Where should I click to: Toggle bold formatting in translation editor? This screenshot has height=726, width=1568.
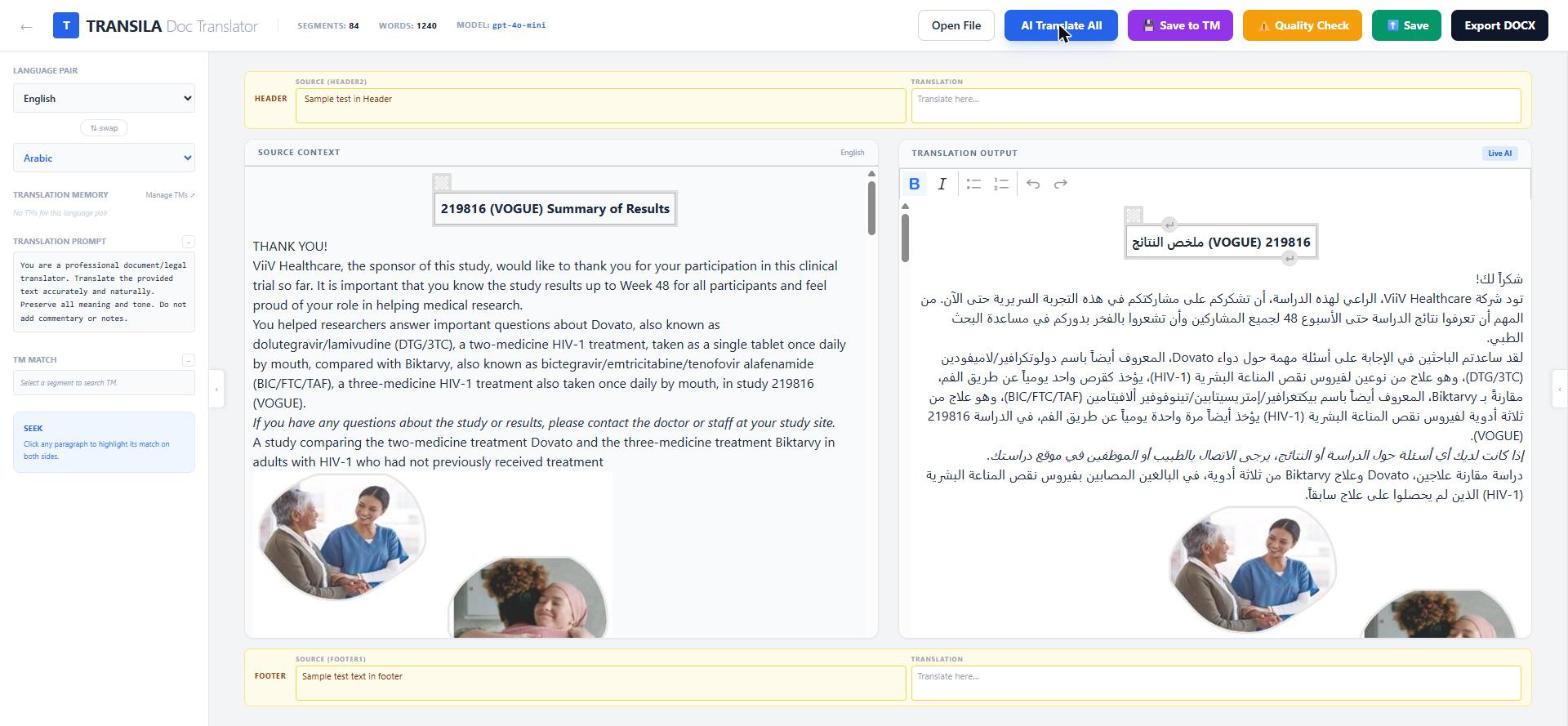pyautogui.click(x=914, y=184)
